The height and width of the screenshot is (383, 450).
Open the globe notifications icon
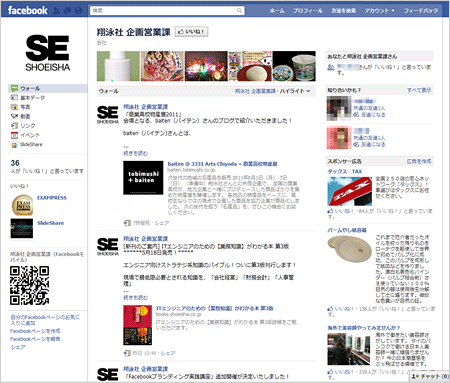pyautogui.click(x=79, y=11)
